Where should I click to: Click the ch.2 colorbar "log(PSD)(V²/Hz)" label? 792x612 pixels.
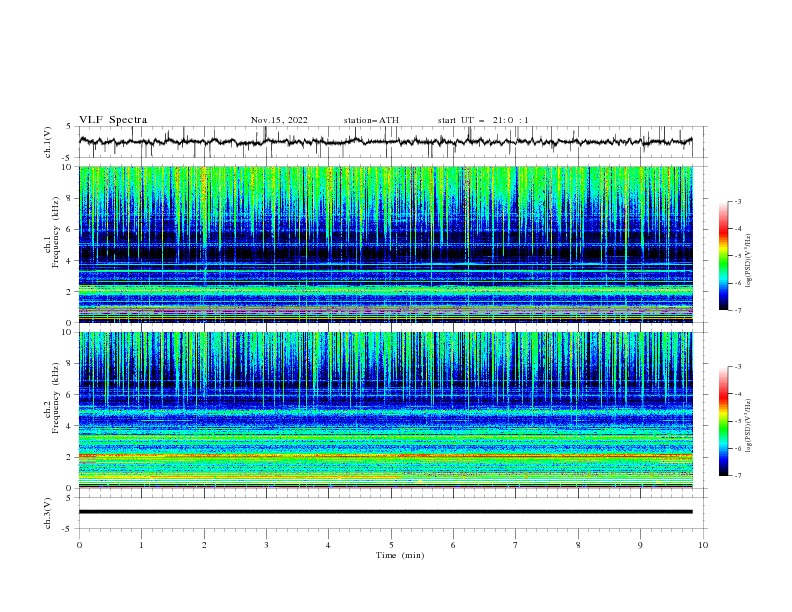pos(749,425)
